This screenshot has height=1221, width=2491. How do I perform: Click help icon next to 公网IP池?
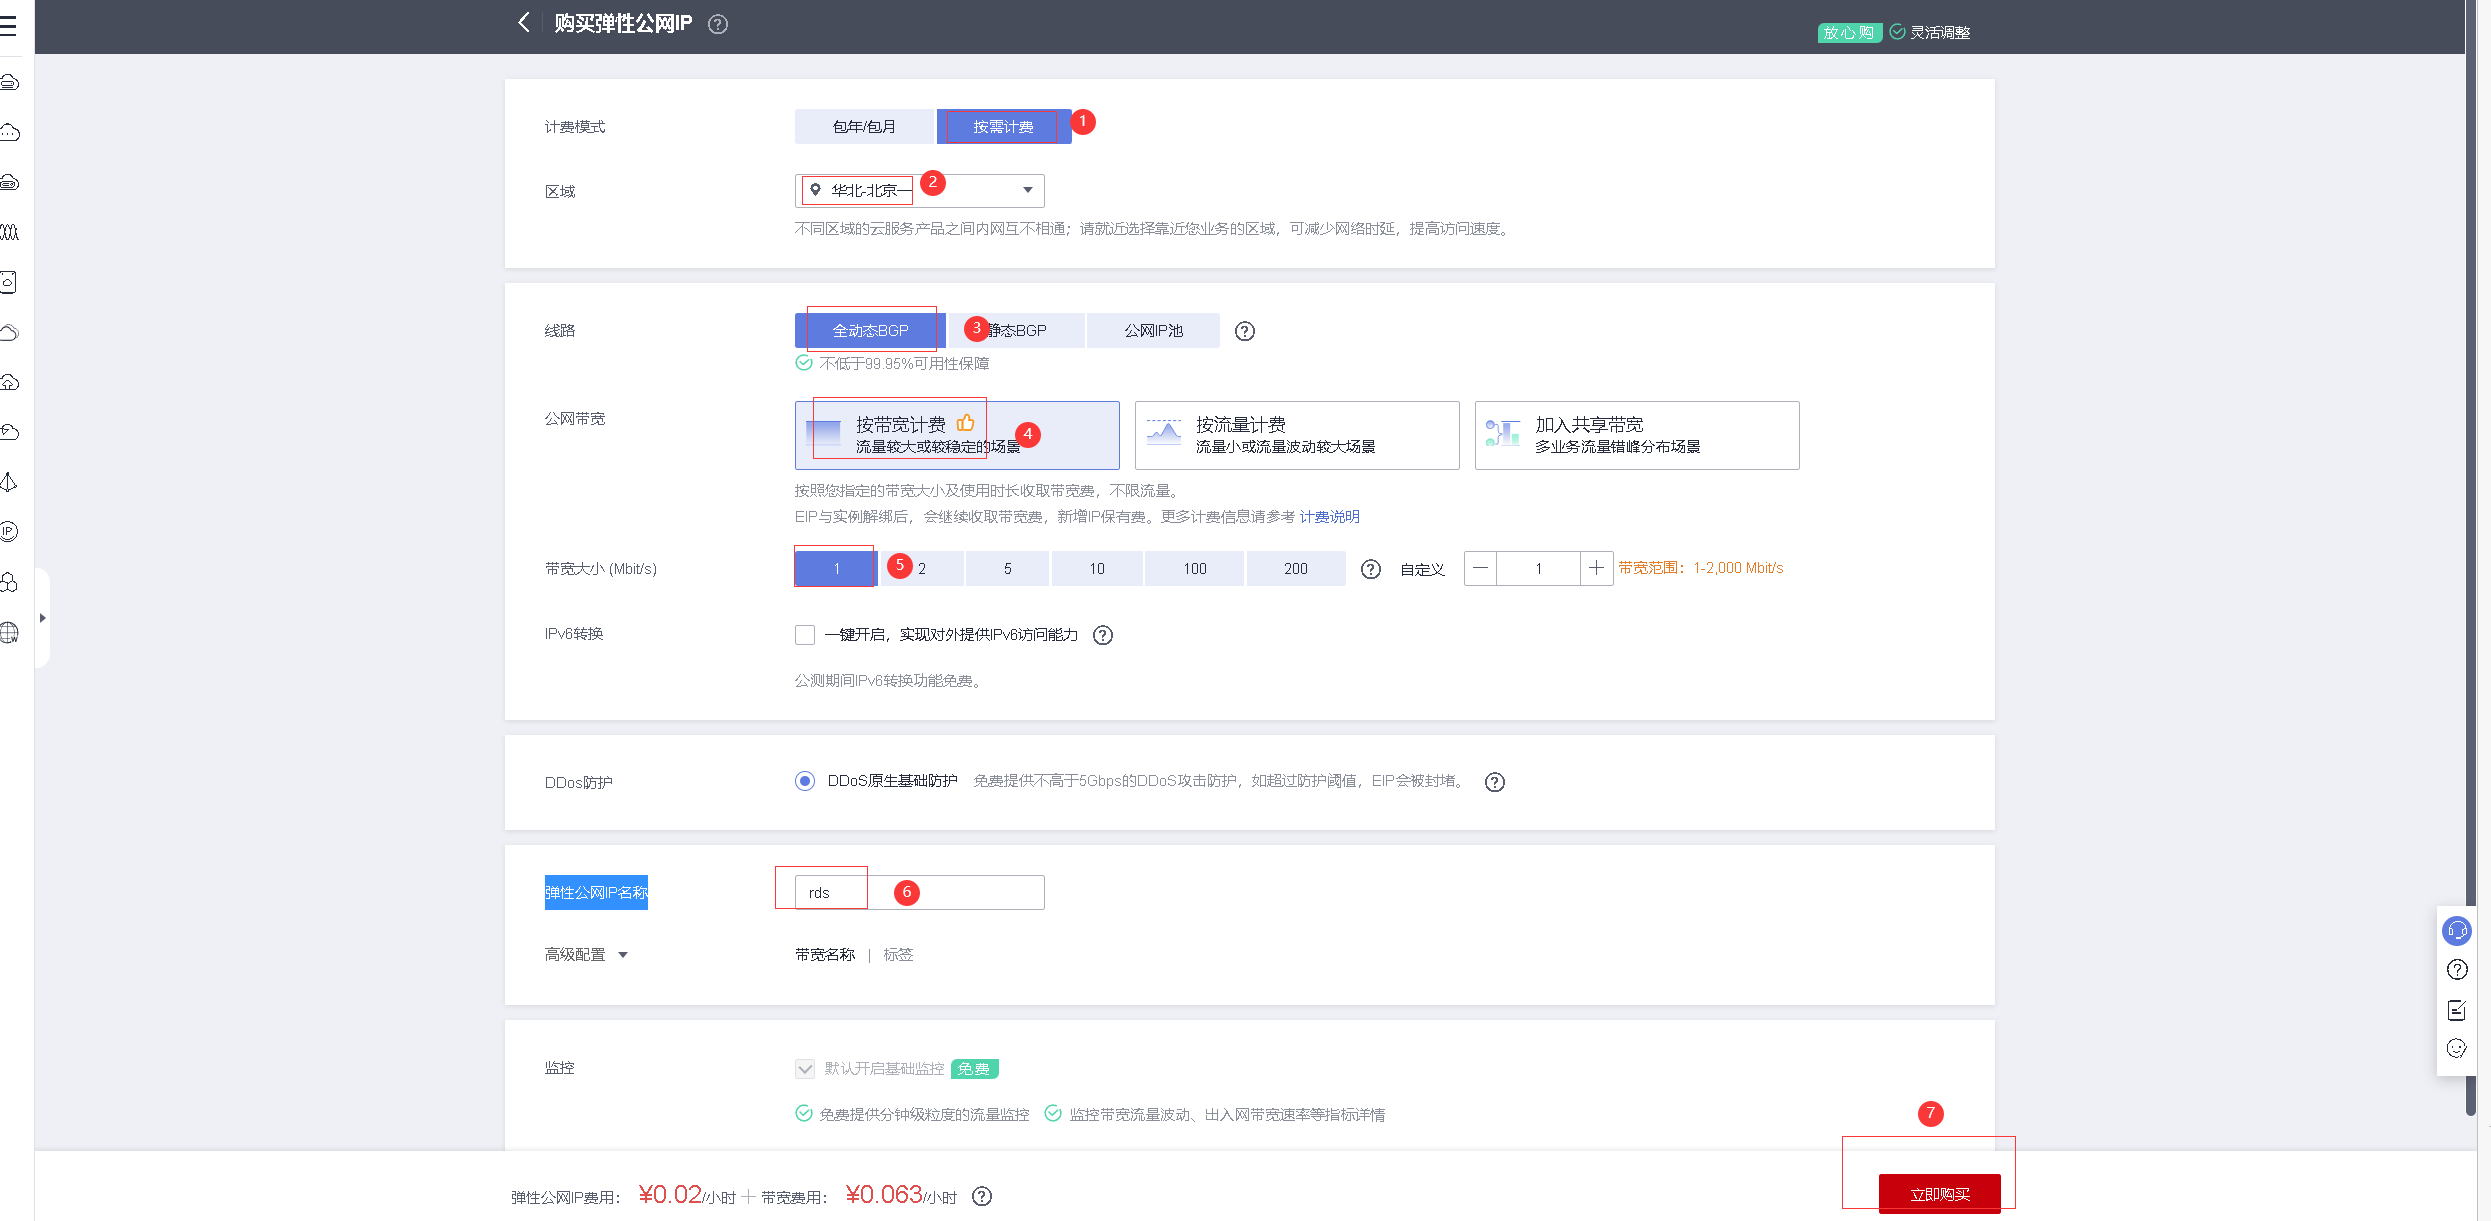tap(1244, 331)
